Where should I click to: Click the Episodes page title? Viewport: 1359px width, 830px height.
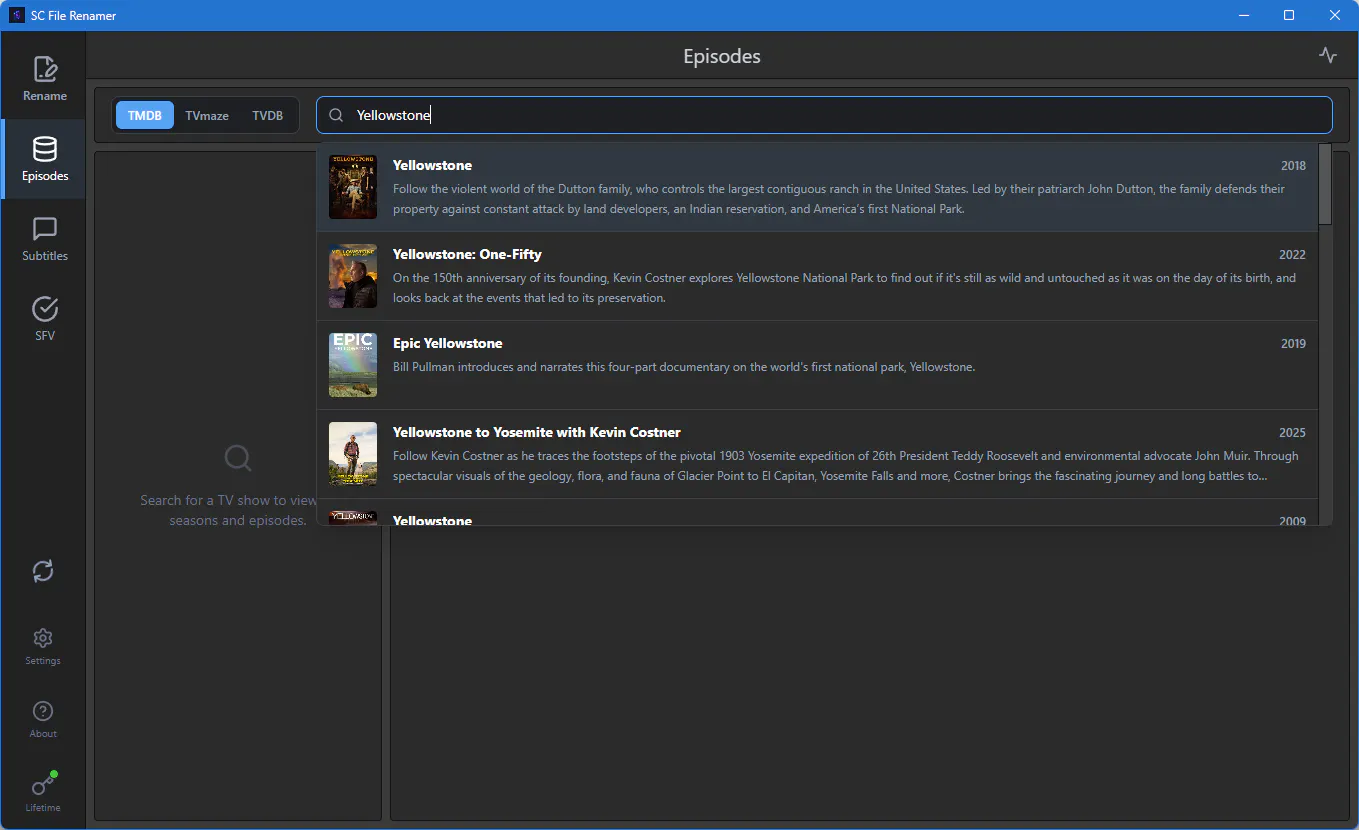coord(722,56)
